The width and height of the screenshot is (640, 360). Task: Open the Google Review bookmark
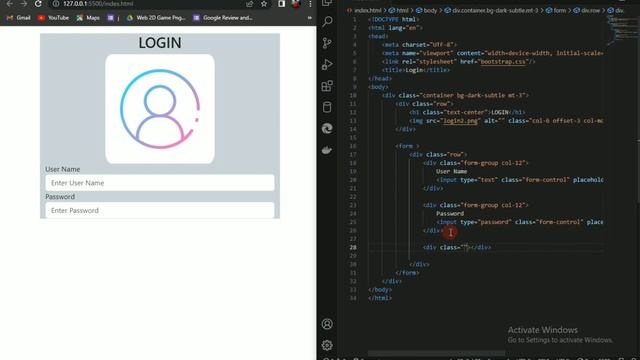(x=223, y=18)
